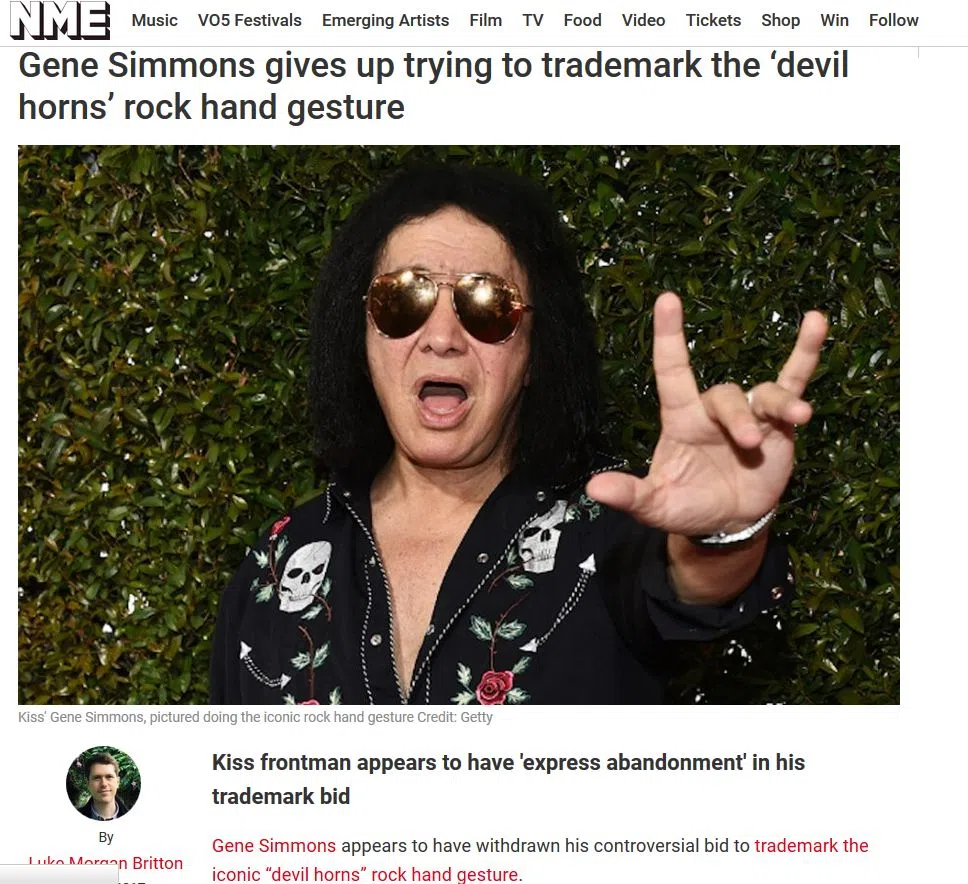This screenshot has width=968, height=884.
Task: Go to Emerging Artists section
Action: click(385, 20)
